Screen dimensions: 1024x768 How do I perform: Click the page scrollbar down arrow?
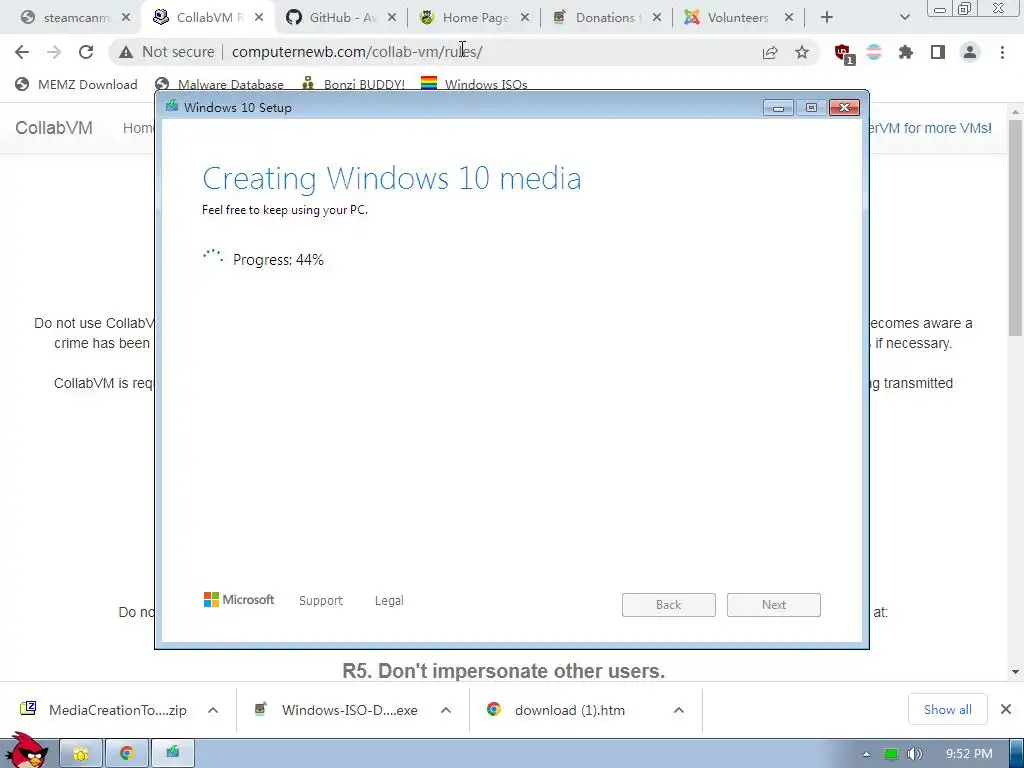tap(1016, 672)
